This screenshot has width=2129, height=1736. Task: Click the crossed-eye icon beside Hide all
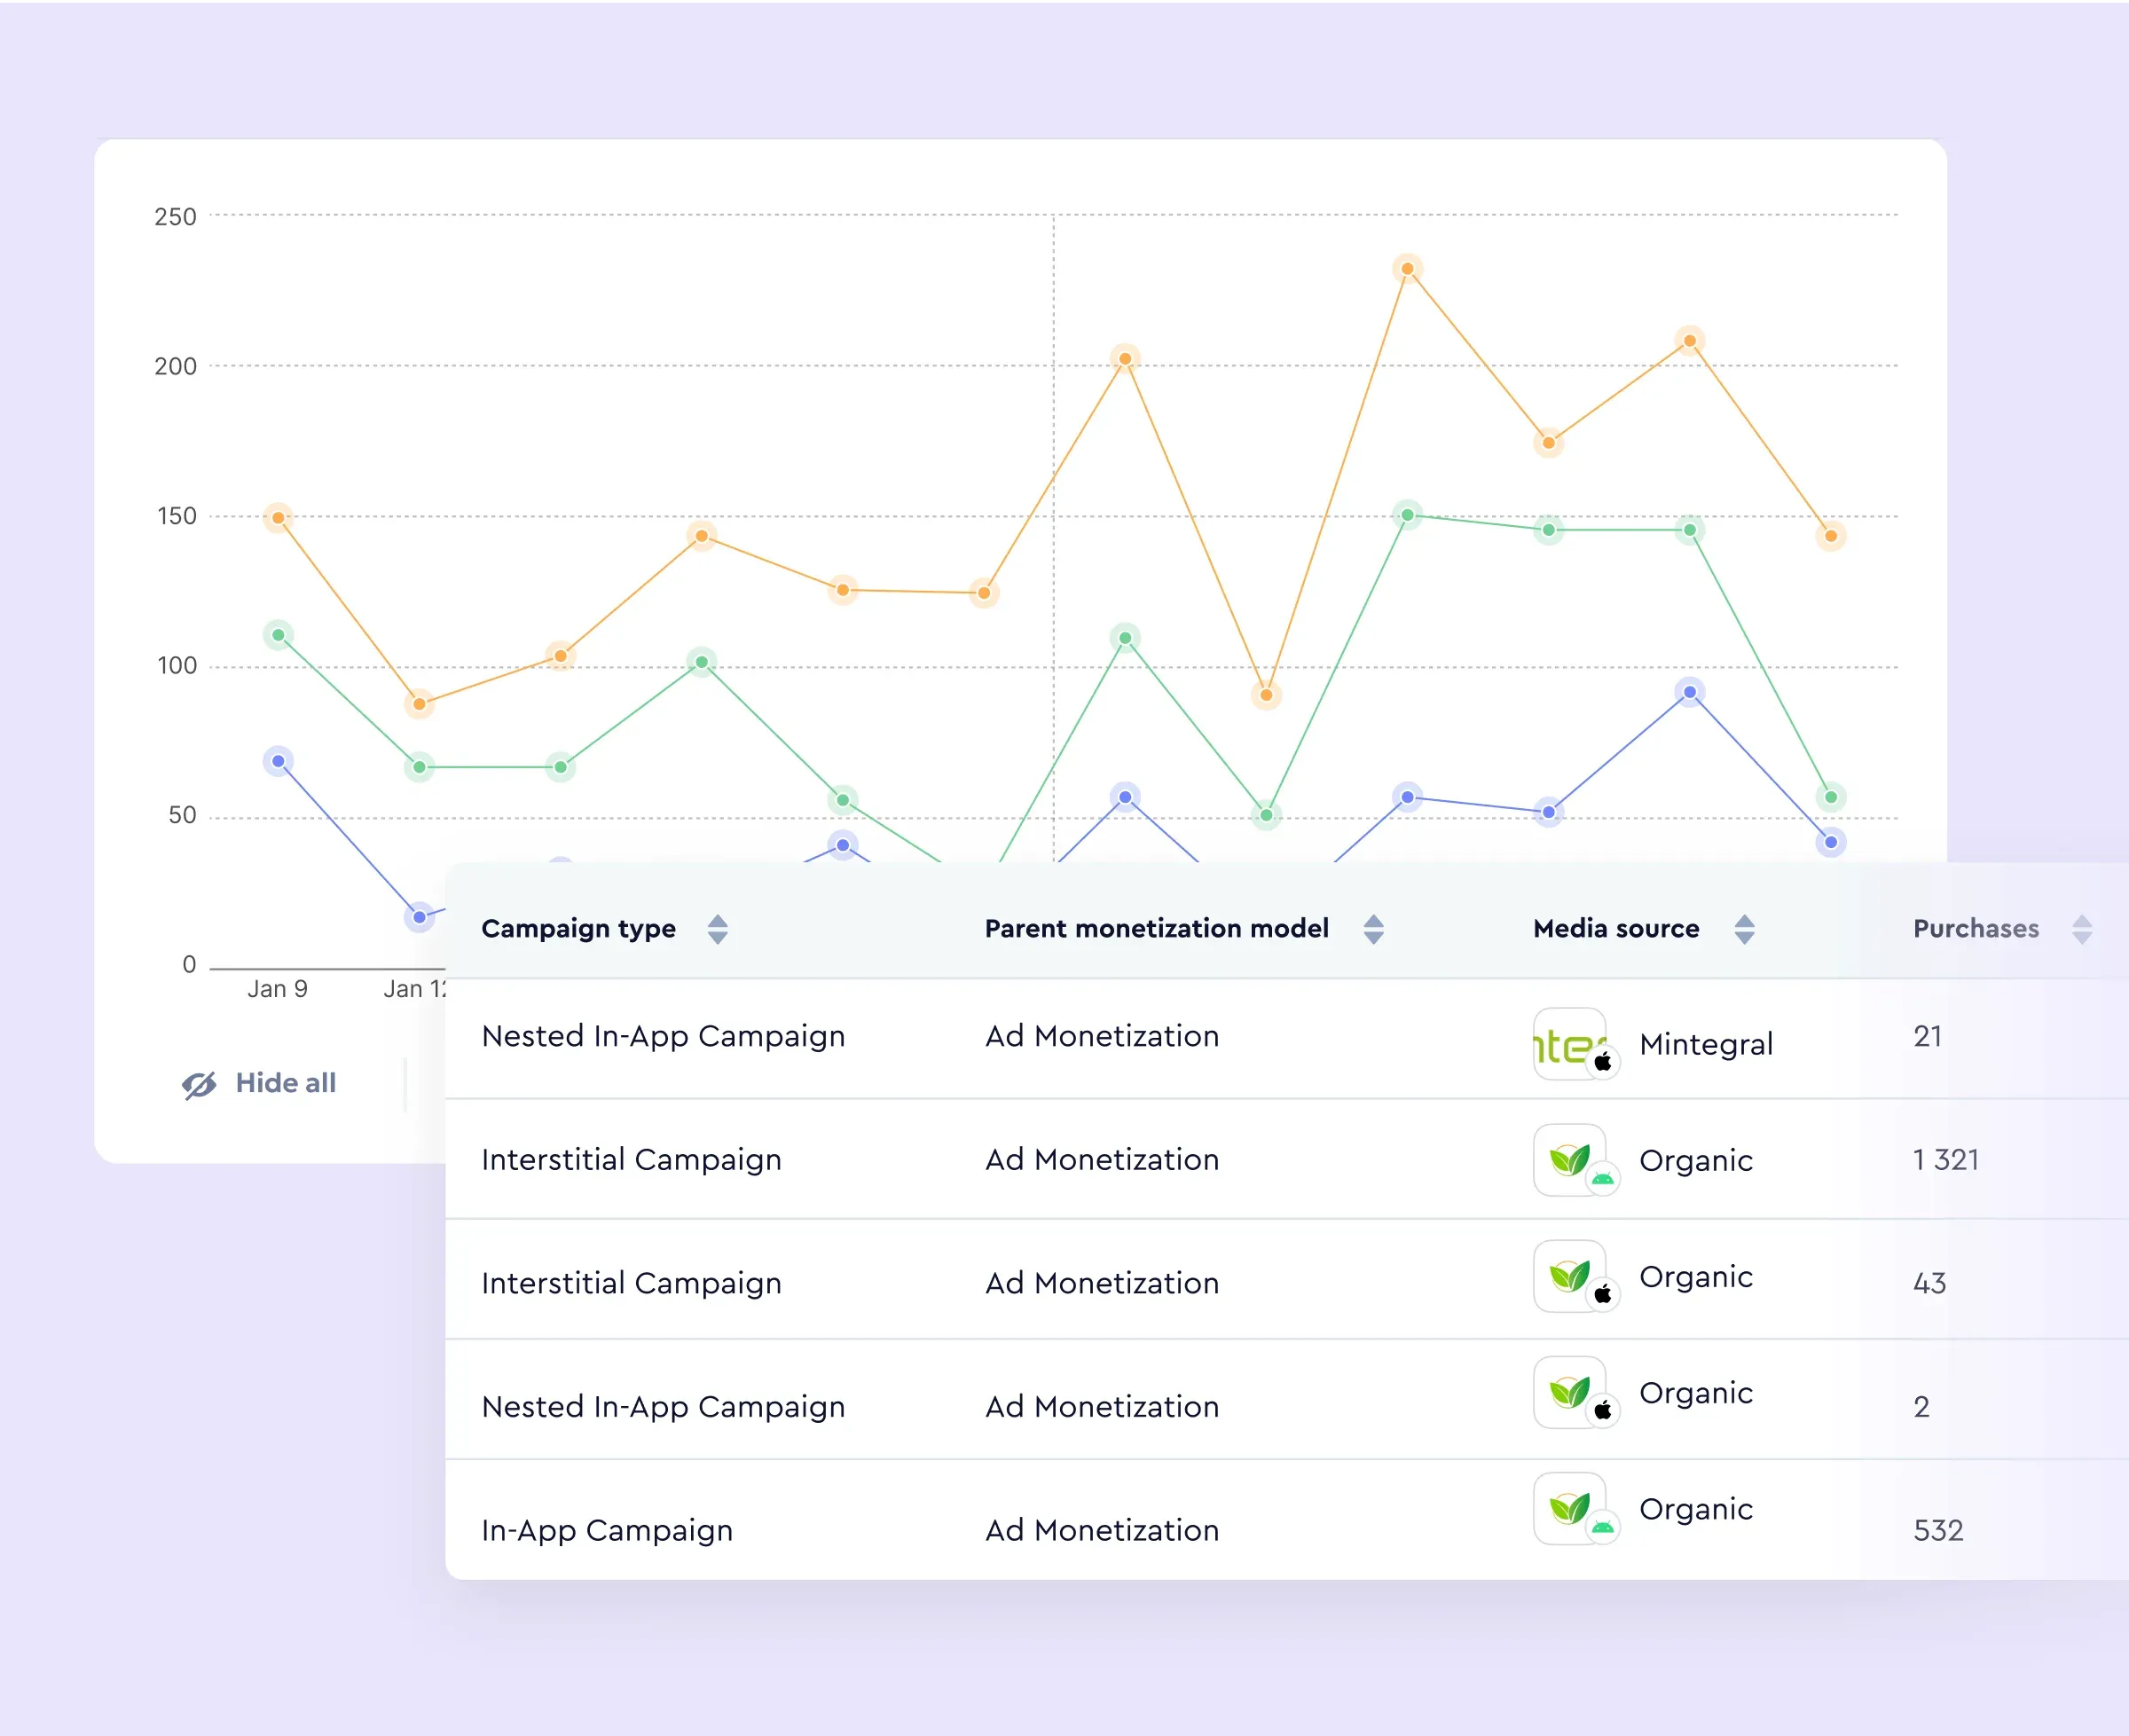click(199, 1084)
